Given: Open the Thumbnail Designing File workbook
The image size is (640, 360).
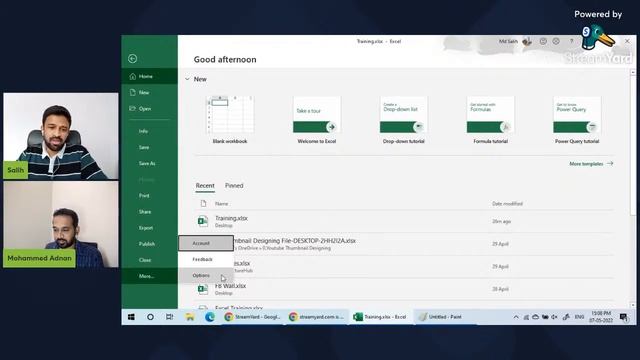Looking at the screenshot, I should pos(404,244).
